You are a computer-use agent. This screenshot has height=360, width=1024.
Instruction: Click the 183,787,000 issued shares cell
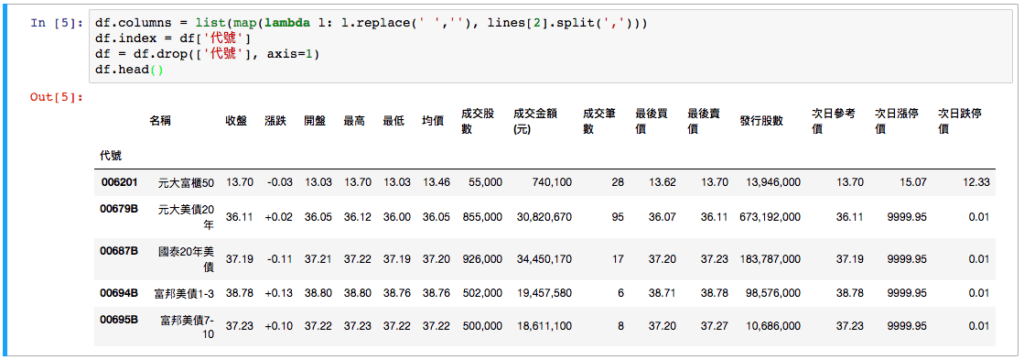(x=770, y=259)
